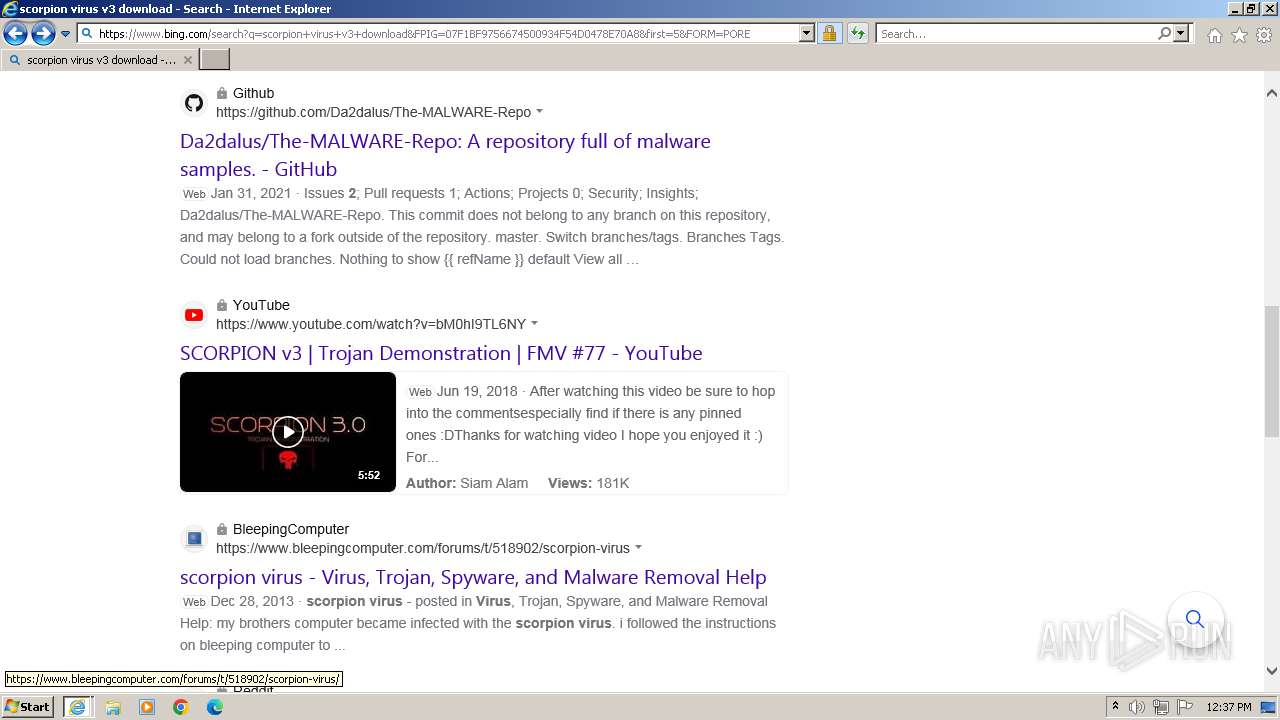1280x720 pixels.
Task: Click the Views: 181K text
Action: click(588, 483)
